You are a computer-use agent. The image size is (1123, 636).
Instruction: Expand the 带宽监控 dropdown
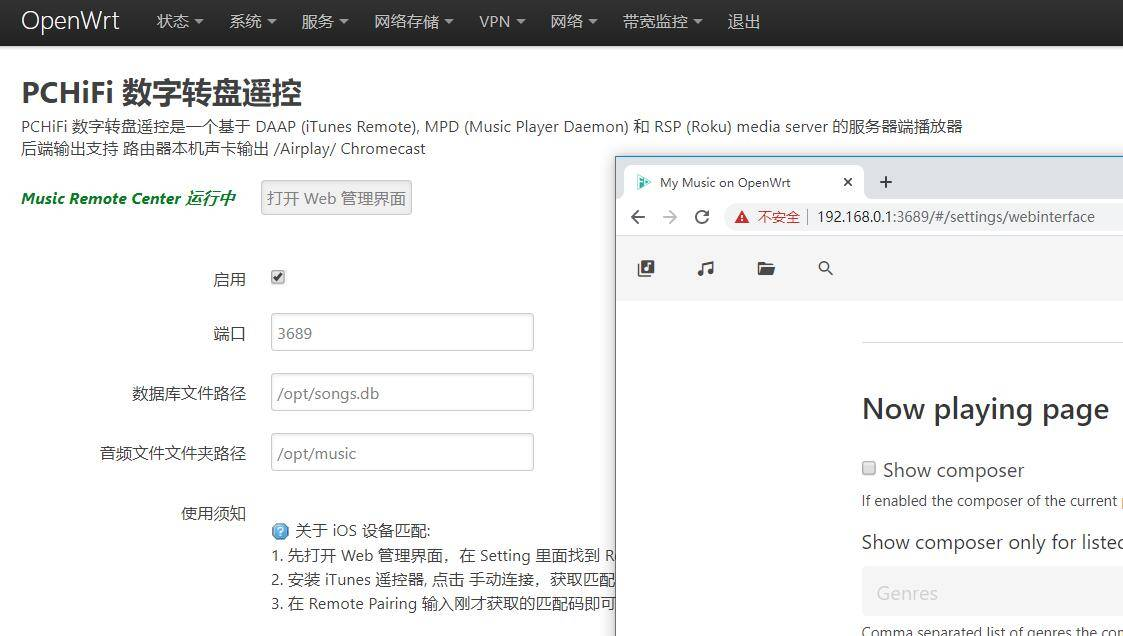point(655,21)
